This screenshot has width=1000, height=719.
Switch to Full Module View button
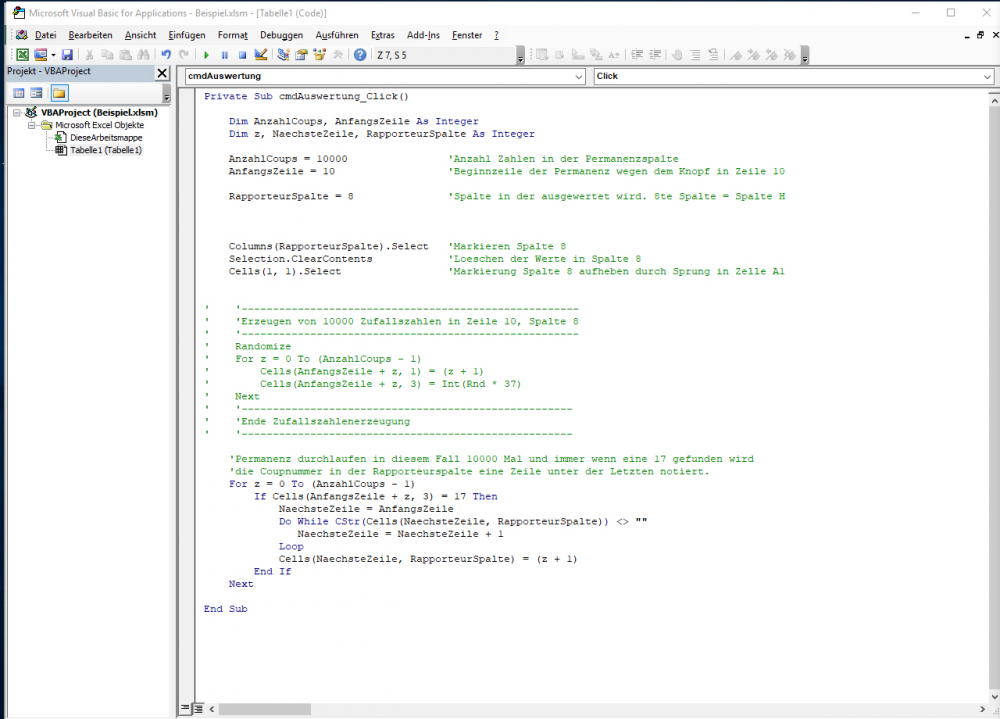tap(198, 708)
